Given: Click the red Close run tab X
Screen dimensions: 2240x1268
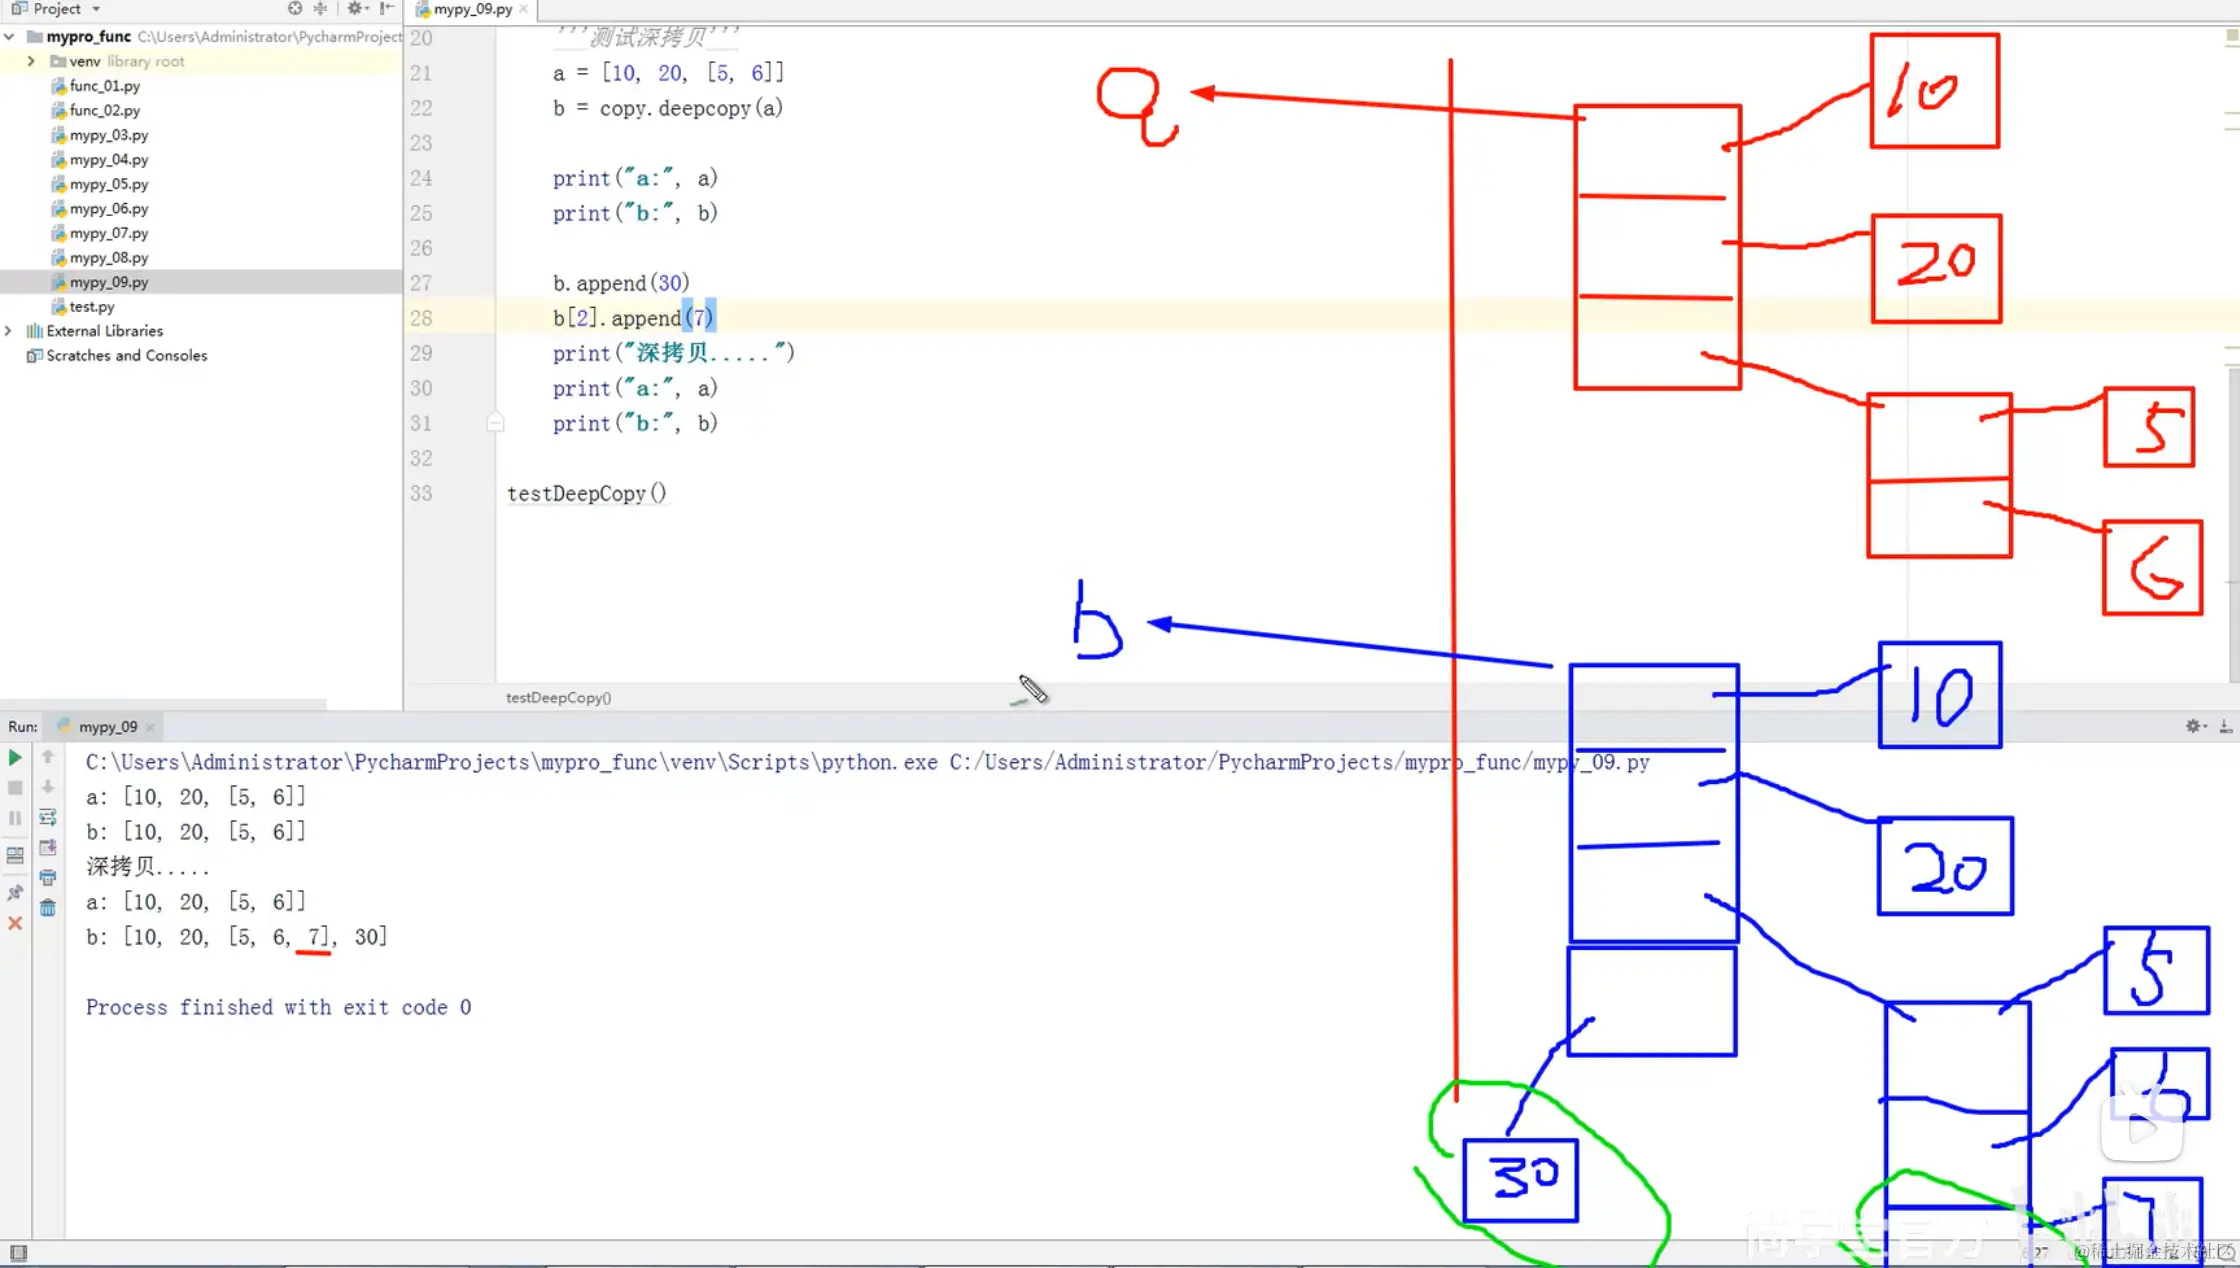Looking at the screenshot, I should pos(15,923).
